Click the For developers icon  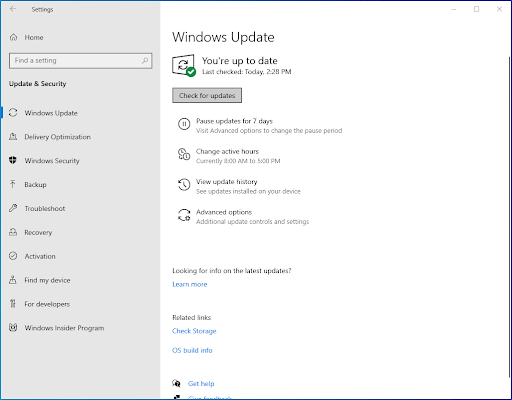coord(13,304)
